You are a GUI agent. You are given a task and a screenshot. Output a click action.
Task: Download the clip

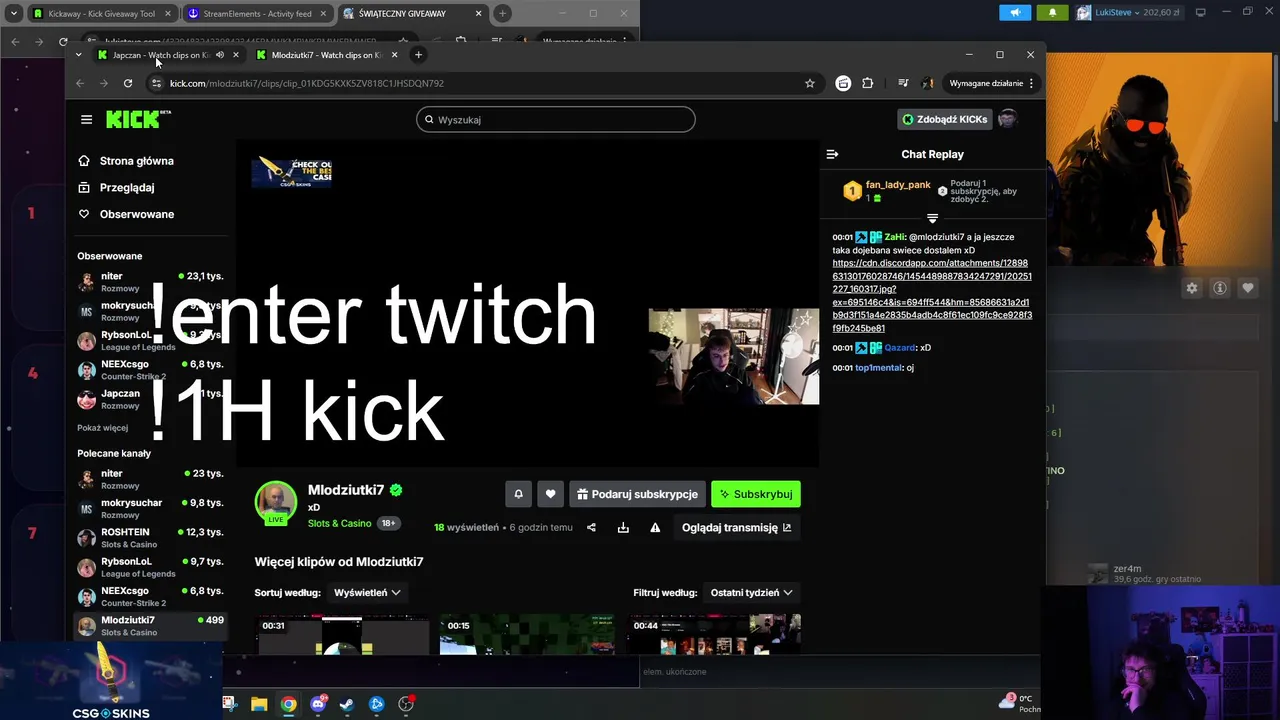(x=623, y=528)
